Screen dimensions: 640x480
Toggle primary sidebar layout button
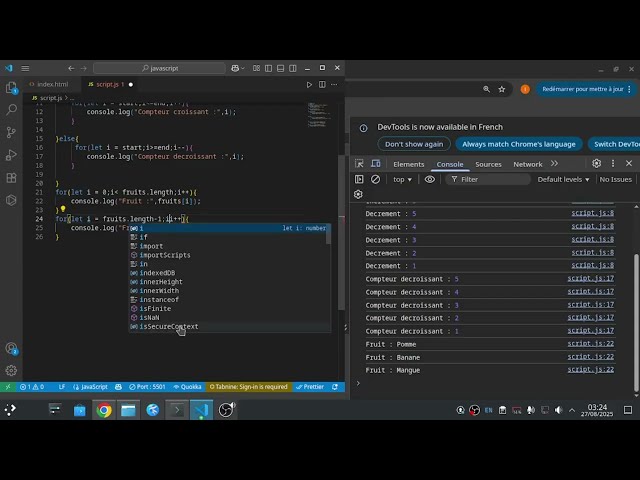click(x=268, y=68)
